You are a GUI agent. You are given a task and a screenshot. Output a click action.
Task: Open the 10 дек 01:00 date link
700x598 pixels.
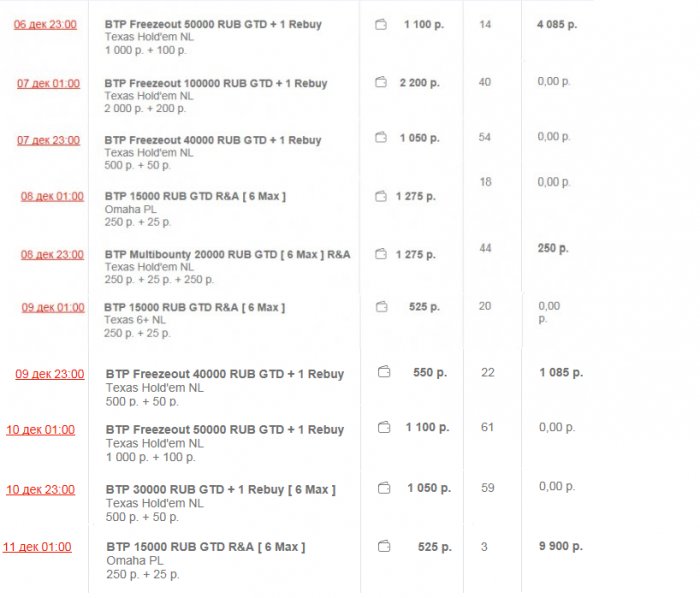(x=40, y=430)
